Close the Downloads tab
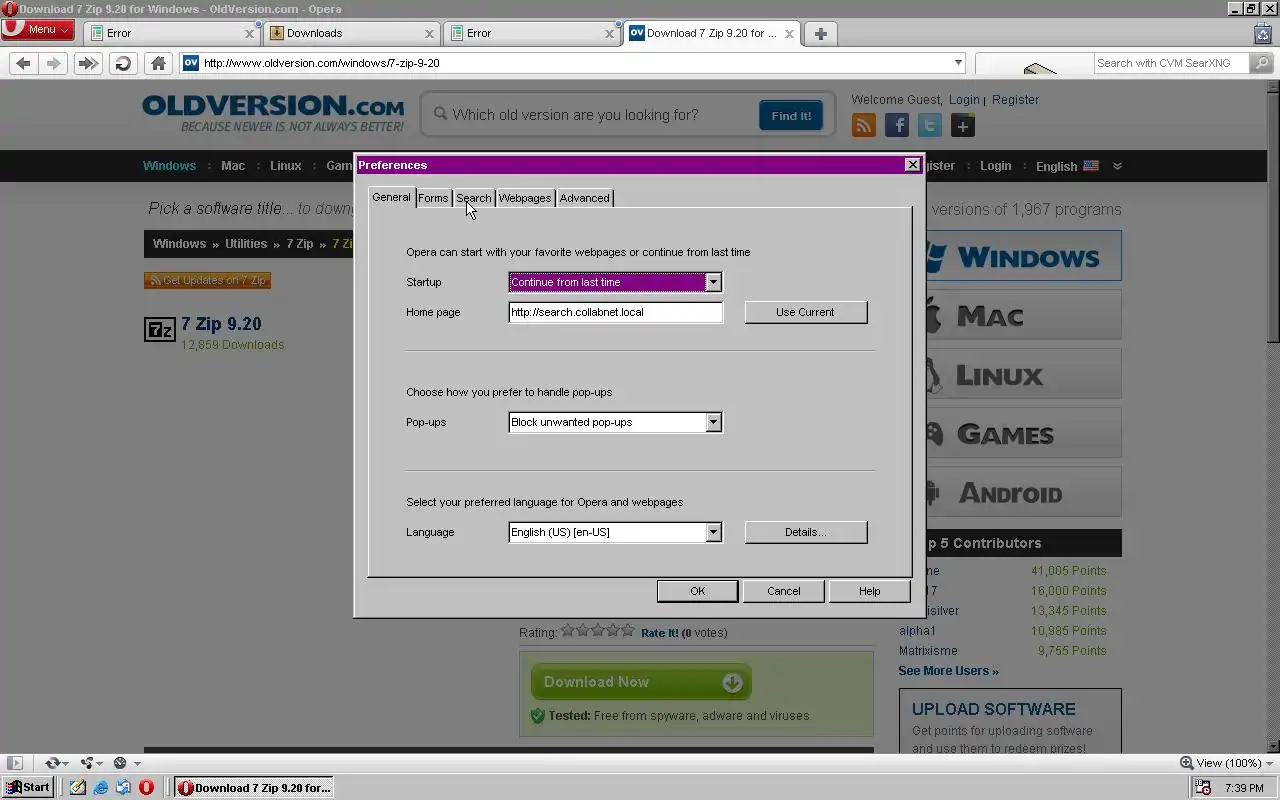This screenshot has width=1280, height=800. click(x=430, y=33)
